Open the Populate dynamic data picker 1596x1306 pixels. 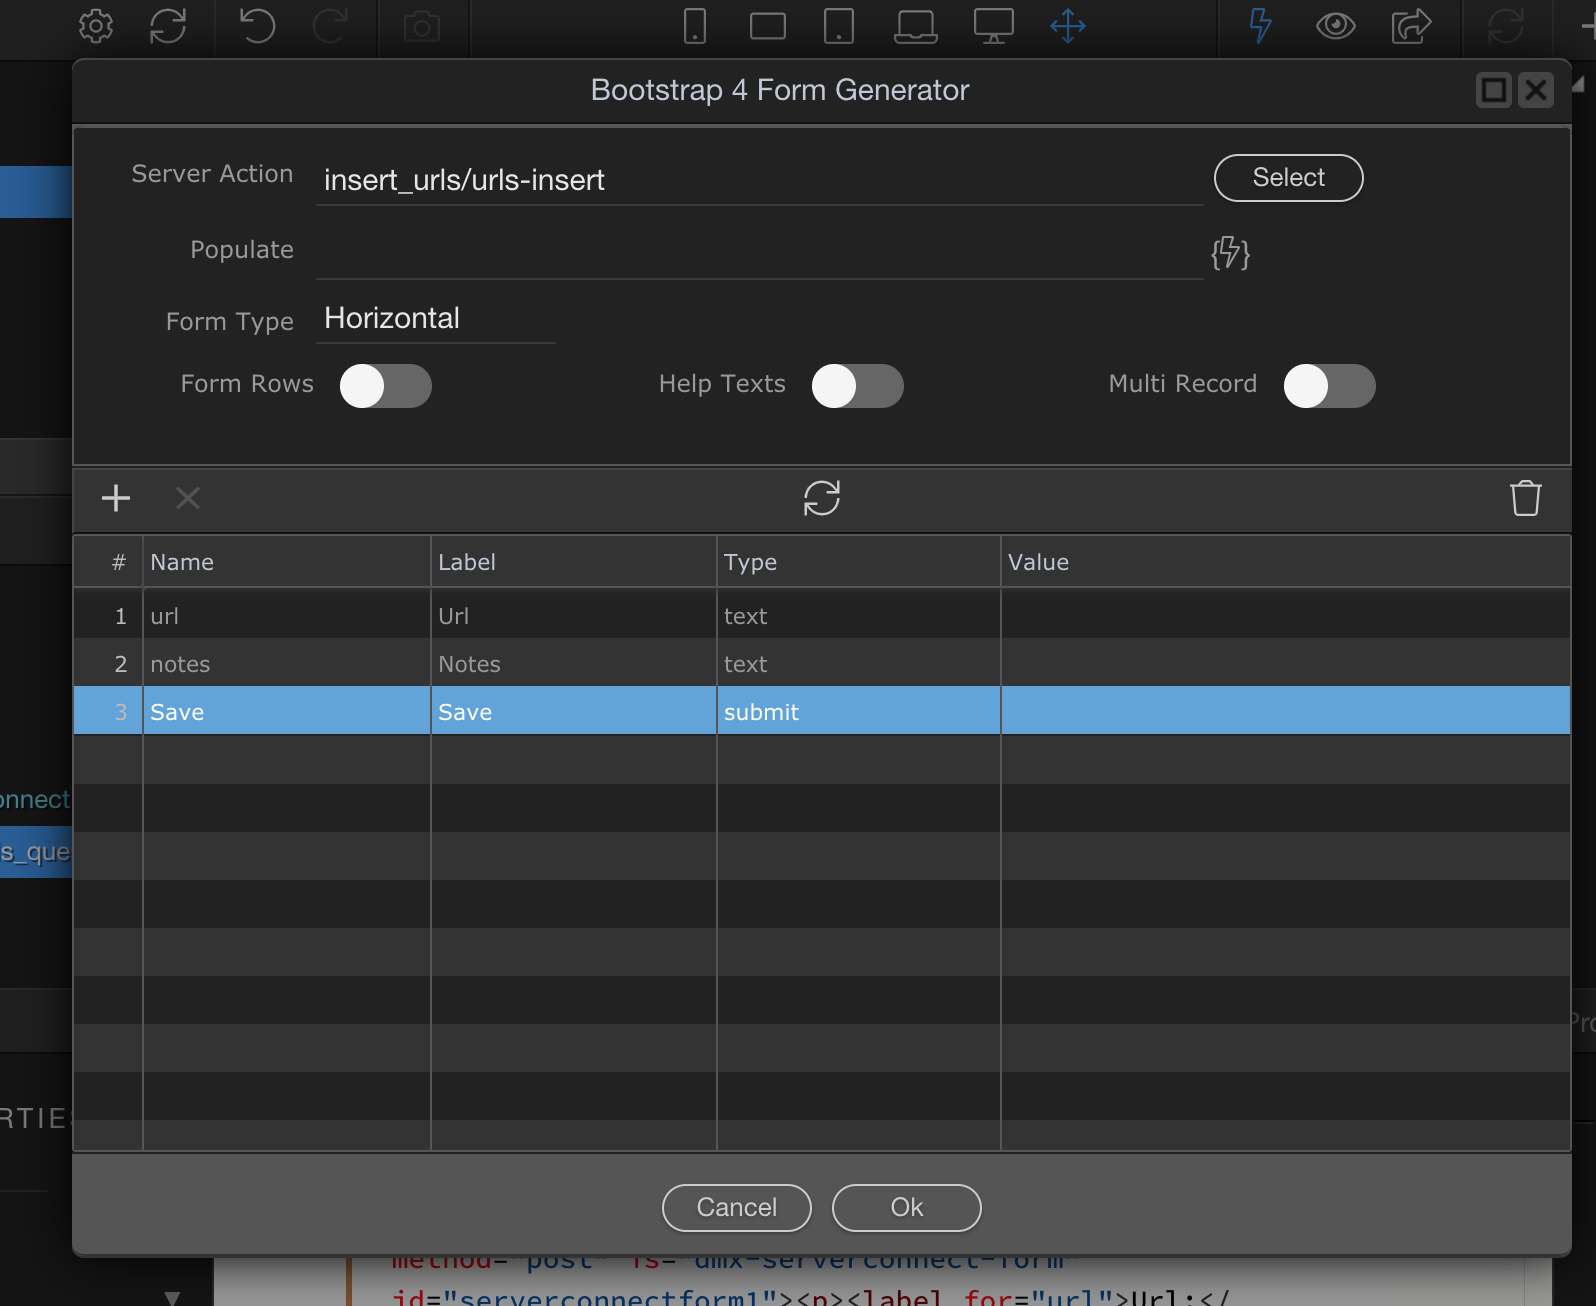[x=1230, y=253]
